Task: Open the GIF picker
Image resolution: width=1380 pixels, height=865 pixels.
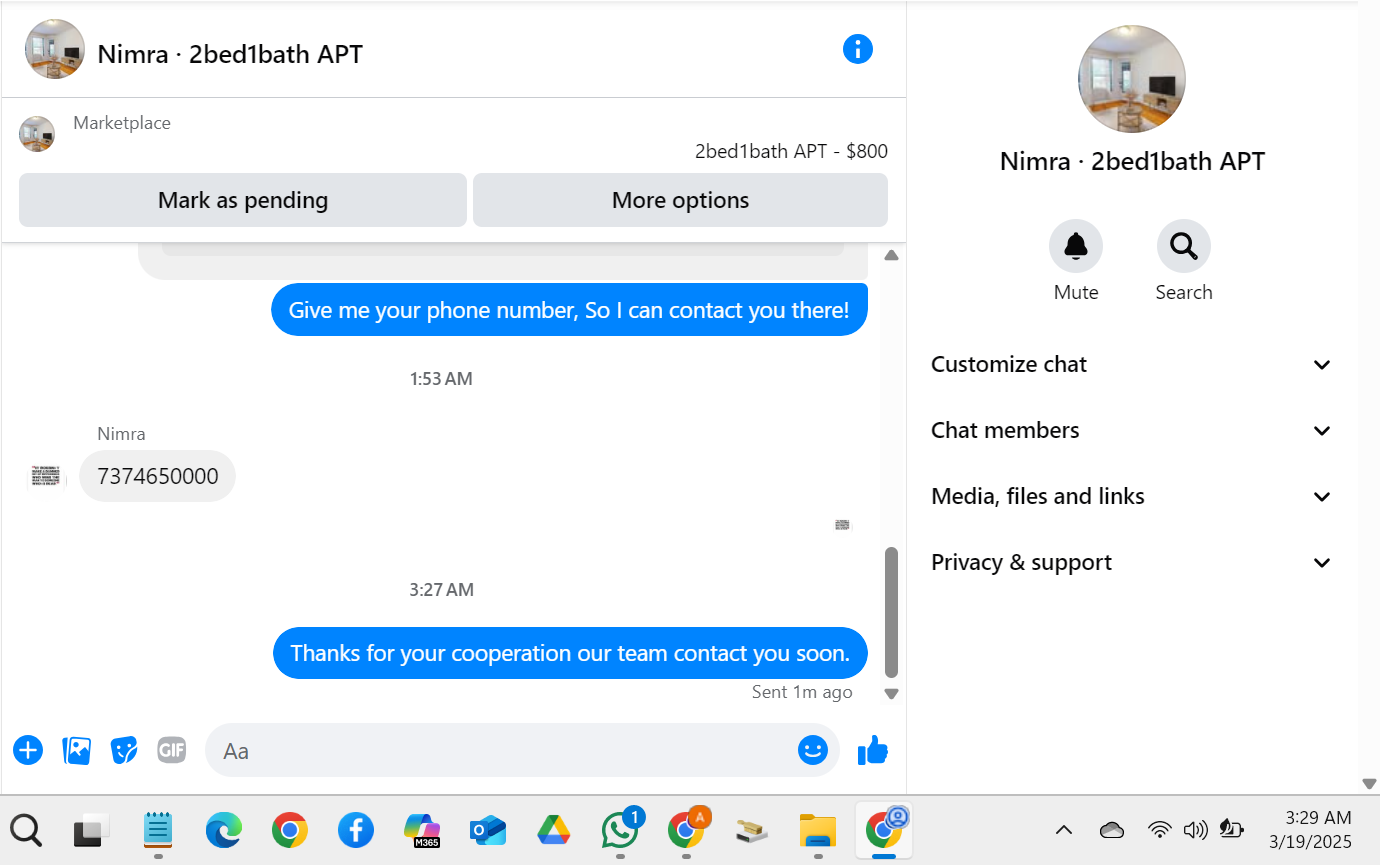Action: pos(172,750)
